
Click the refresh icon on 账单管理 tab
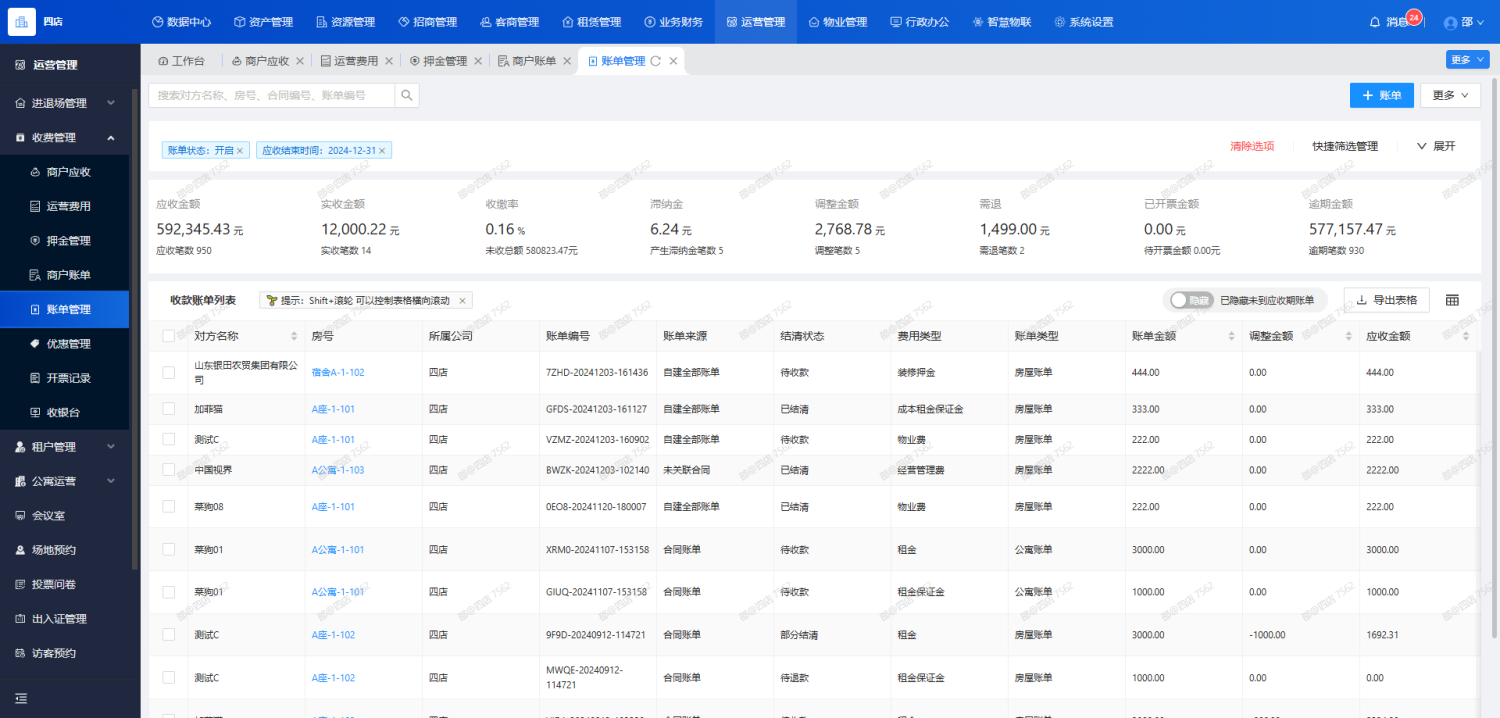click(656, 61)
